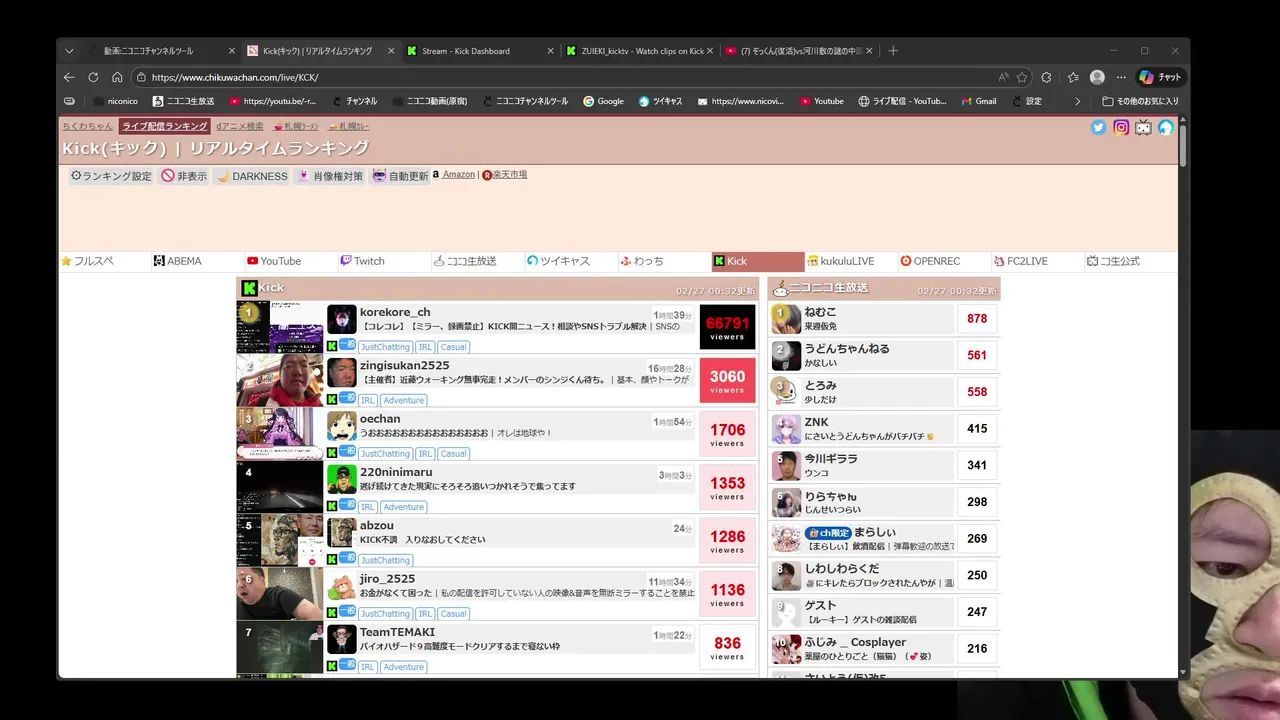Open the Gmail bookmark

pyautogui.click(x=978, y=101)
